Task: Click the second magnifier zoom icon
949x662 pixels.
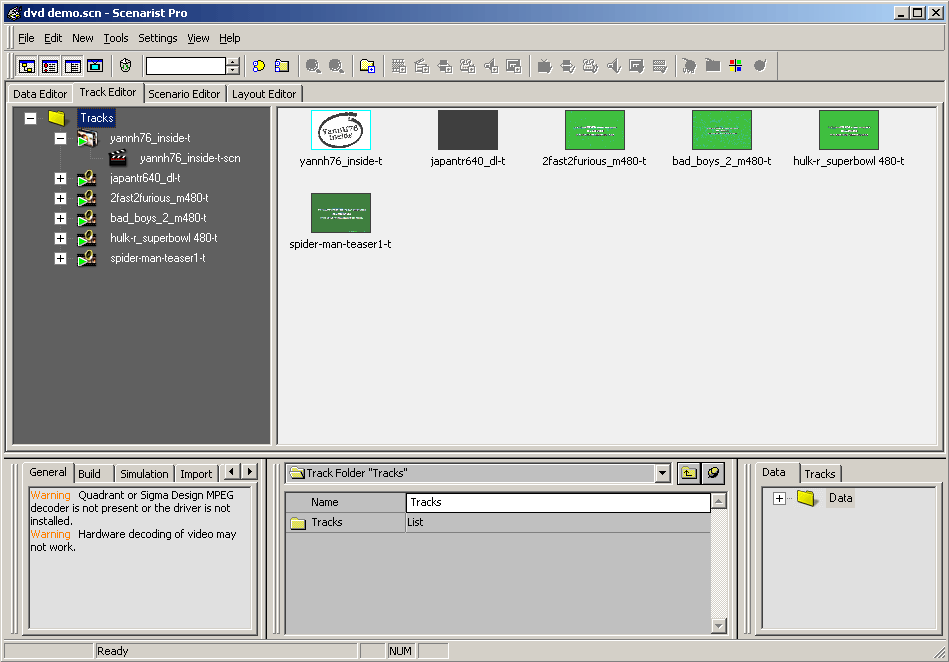Action: click(337, 66)
